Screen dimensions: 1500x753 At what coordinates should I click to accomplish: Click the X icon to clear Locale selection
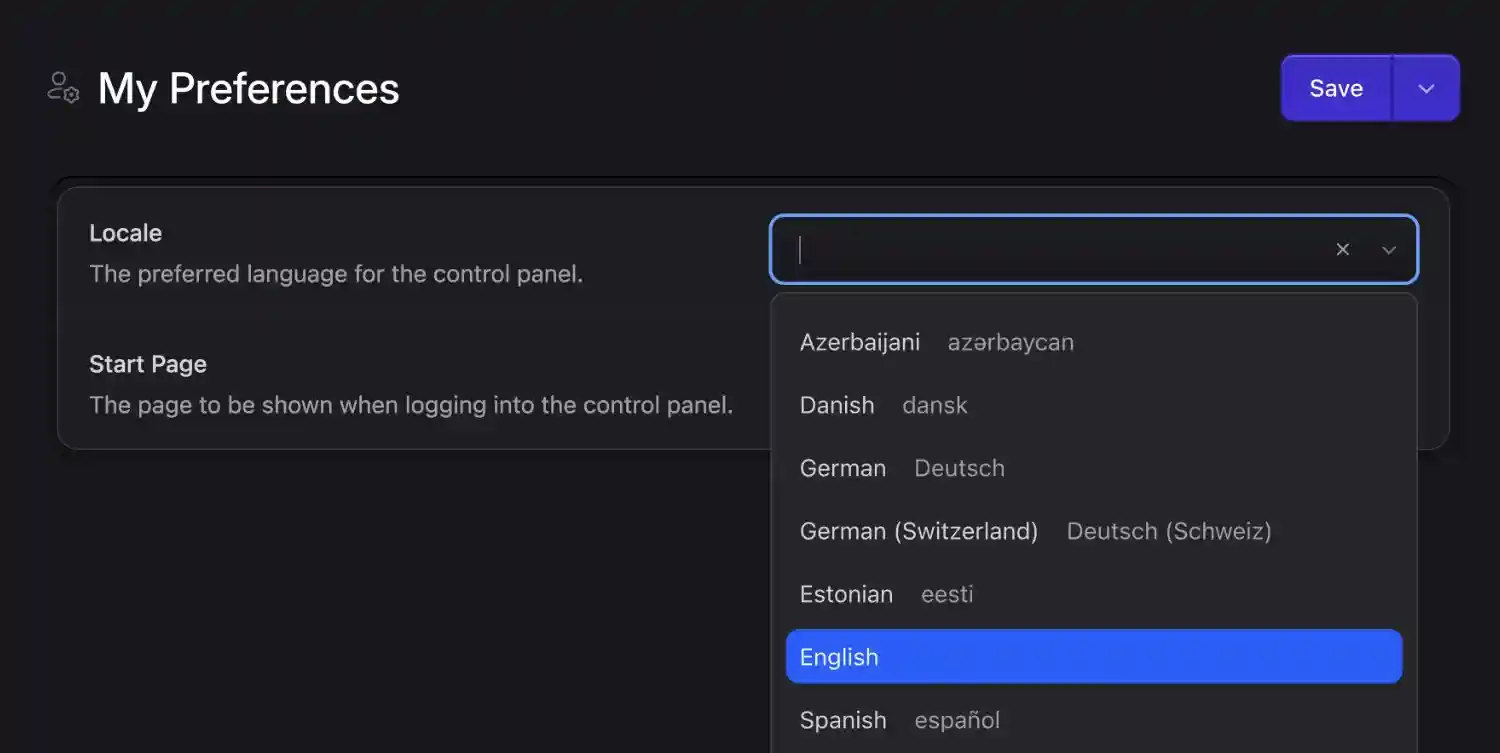pyautogui.click(x=1342, y=249)
